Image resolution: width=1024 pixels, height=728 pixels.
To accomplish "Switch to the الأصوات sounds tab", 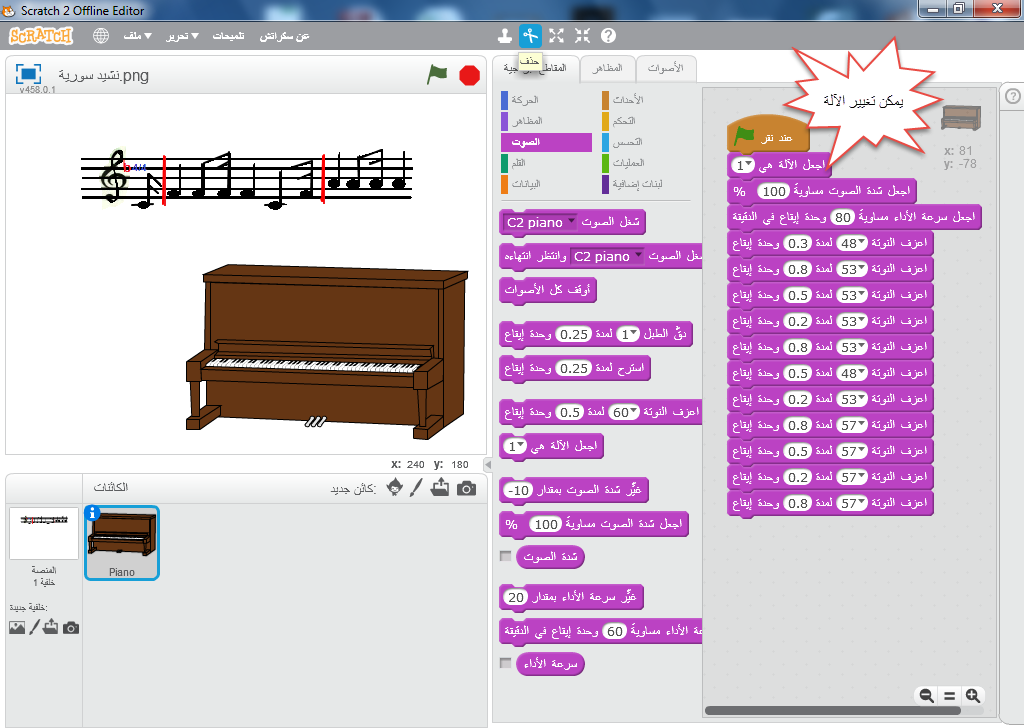I will click(665, 68).
